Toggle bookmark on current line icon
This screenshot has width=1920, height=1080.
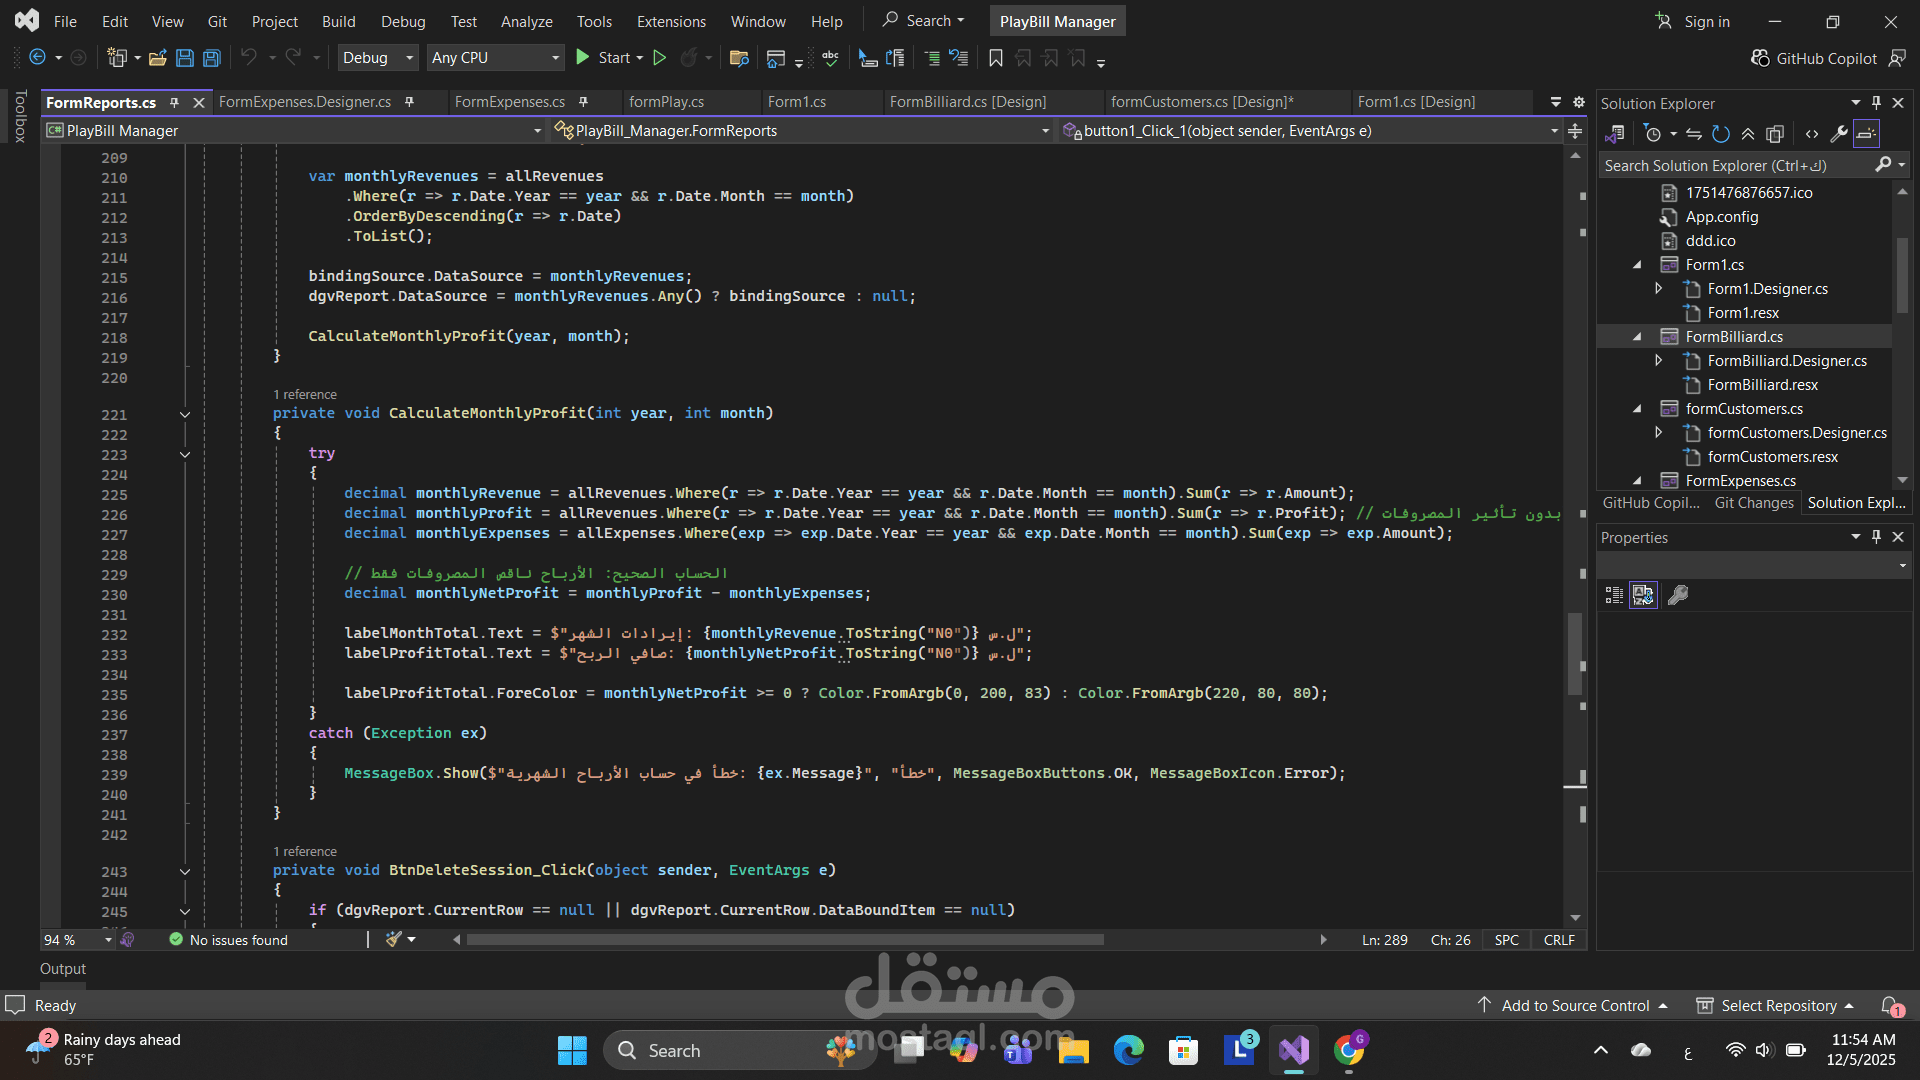pyautogui.click(x=995, y=58)
